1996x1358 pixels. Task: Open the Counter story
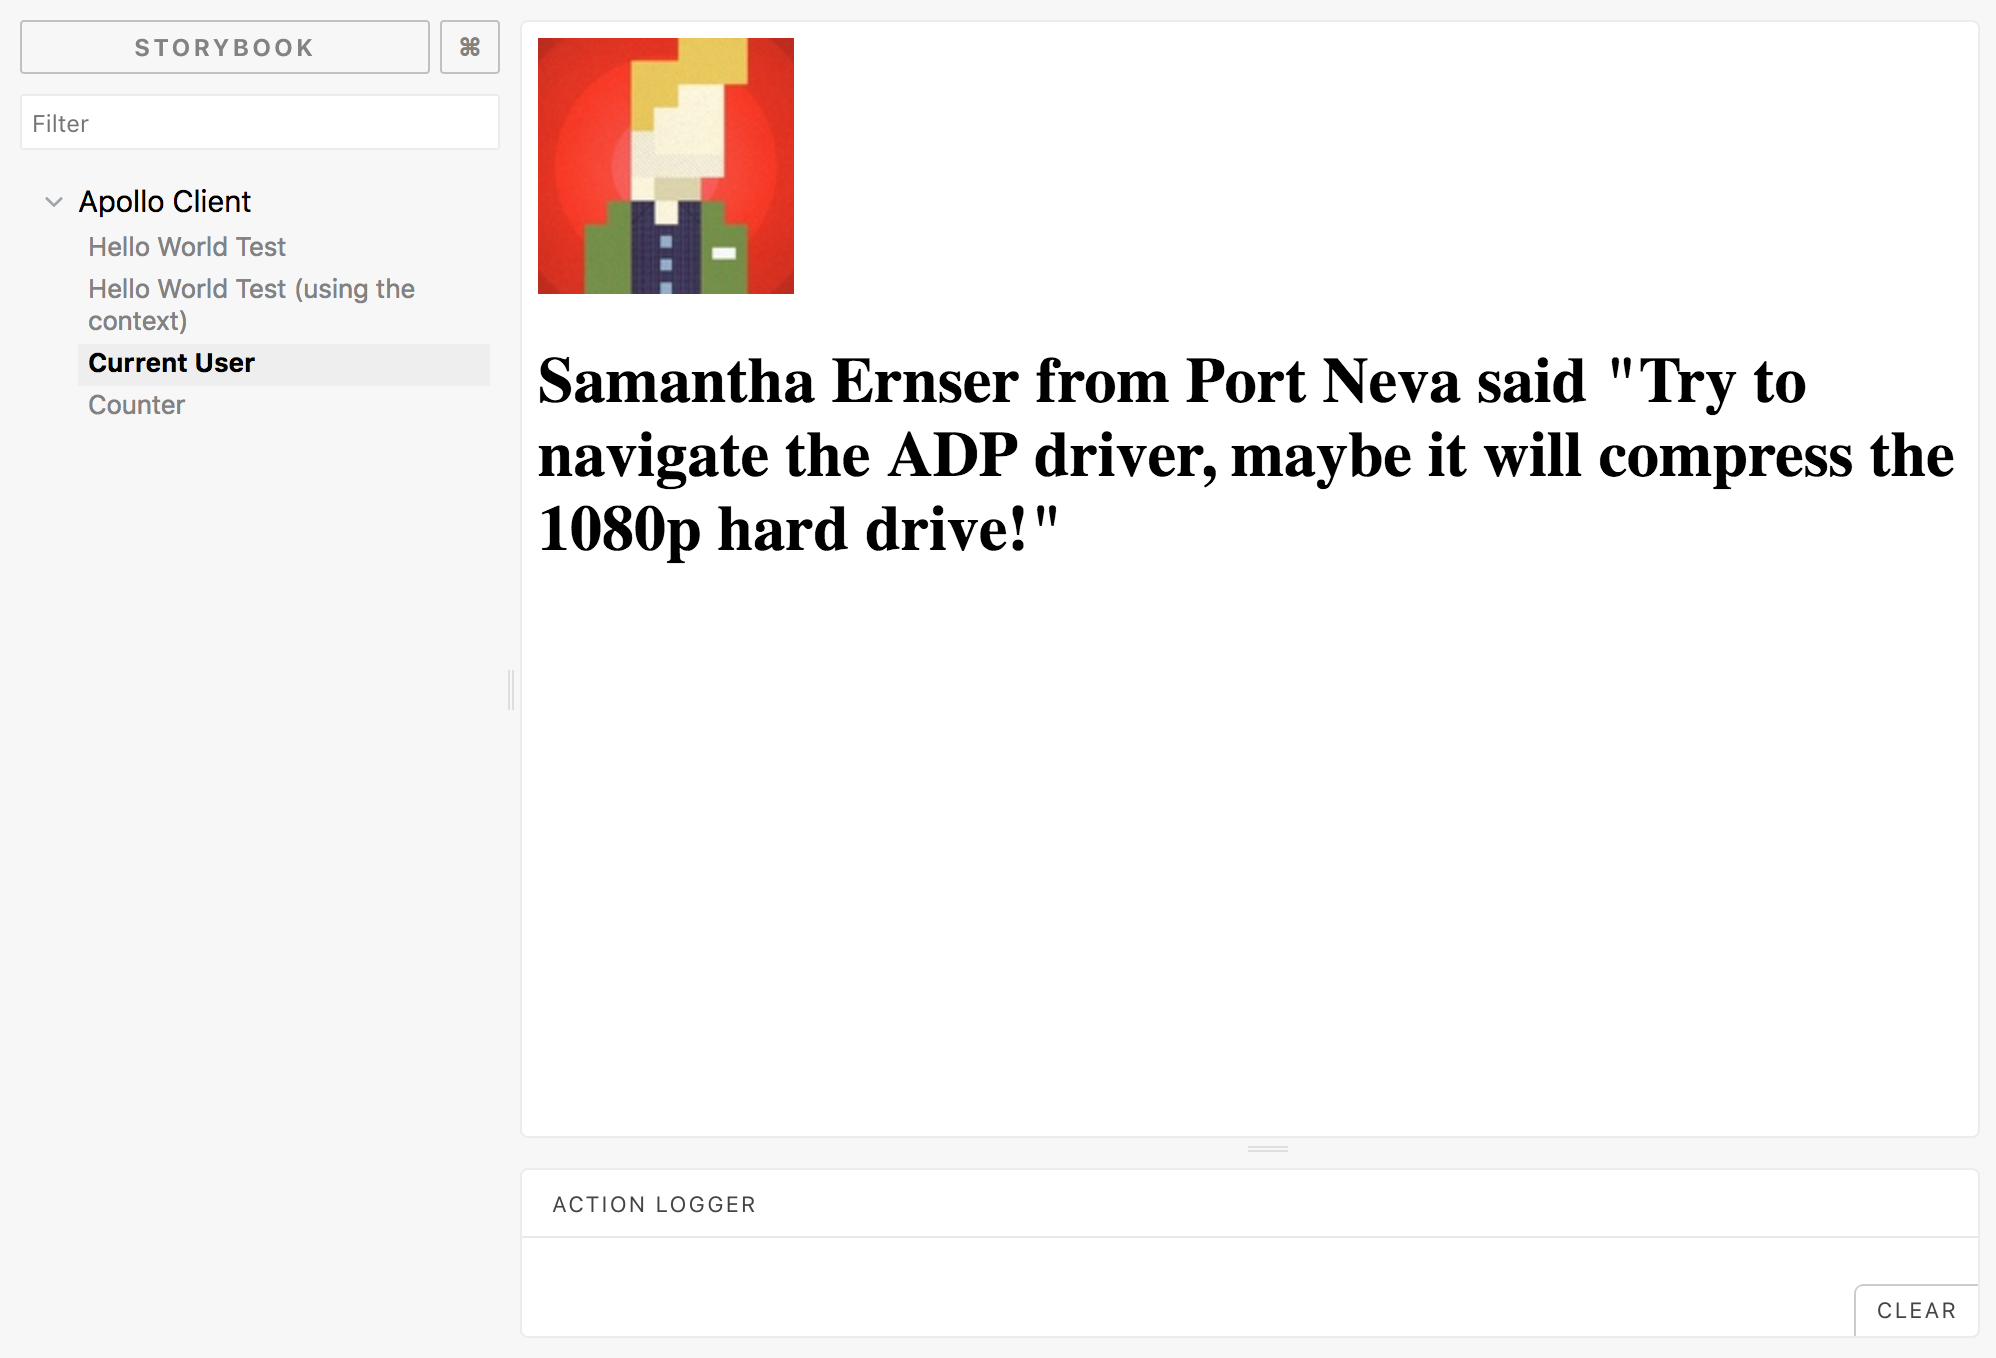[x=137, y=405]
